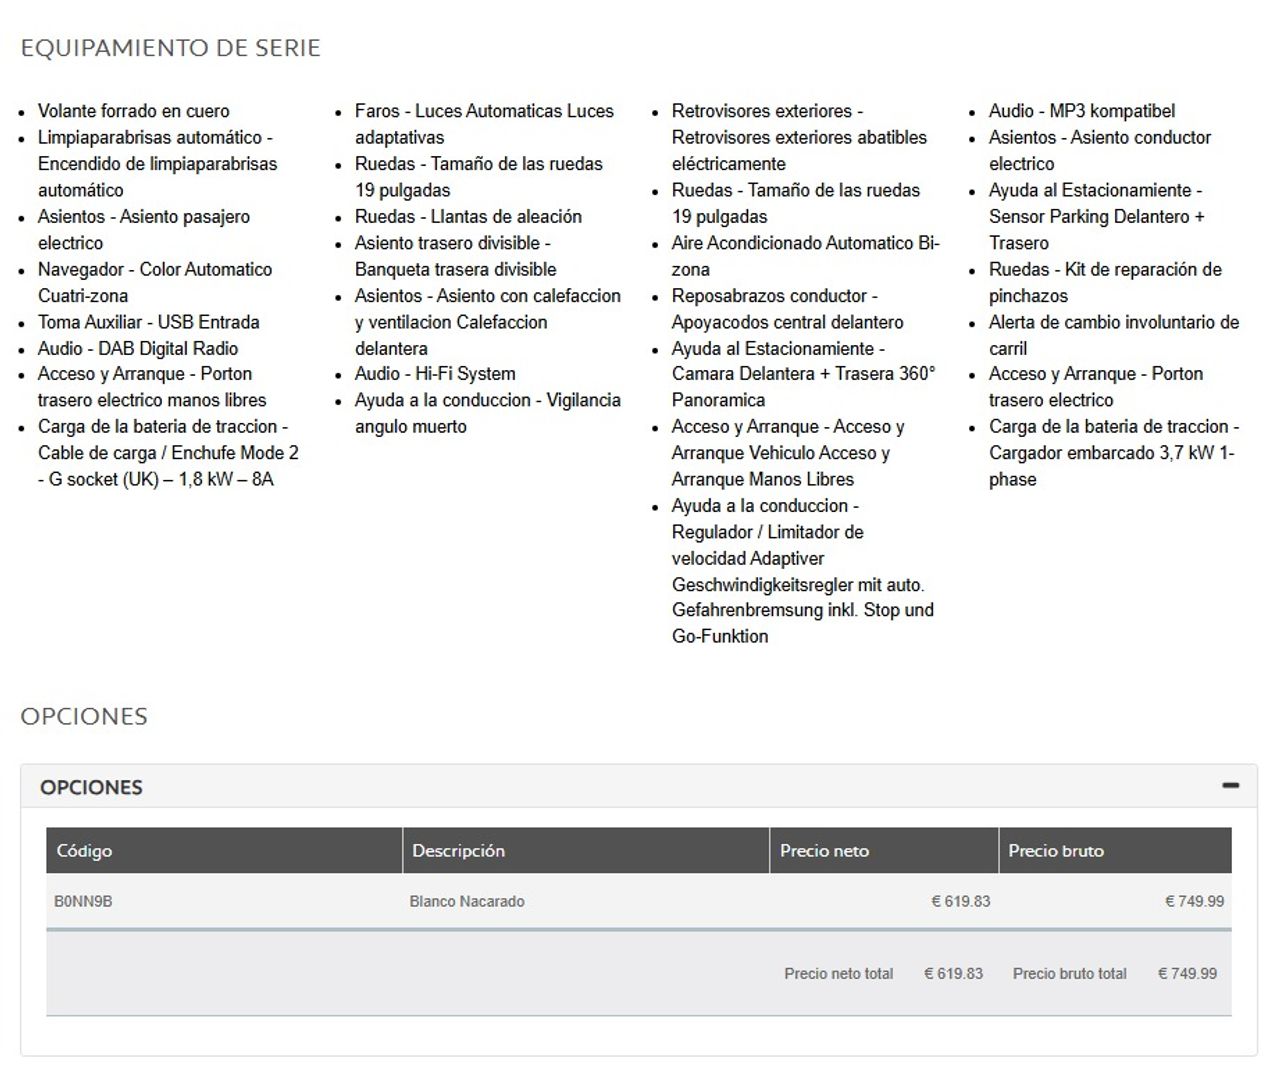Click Cargador embarcado 3,7 kW 1-phase item
The image size is (1280, 1091).
tap(1114, 453)
